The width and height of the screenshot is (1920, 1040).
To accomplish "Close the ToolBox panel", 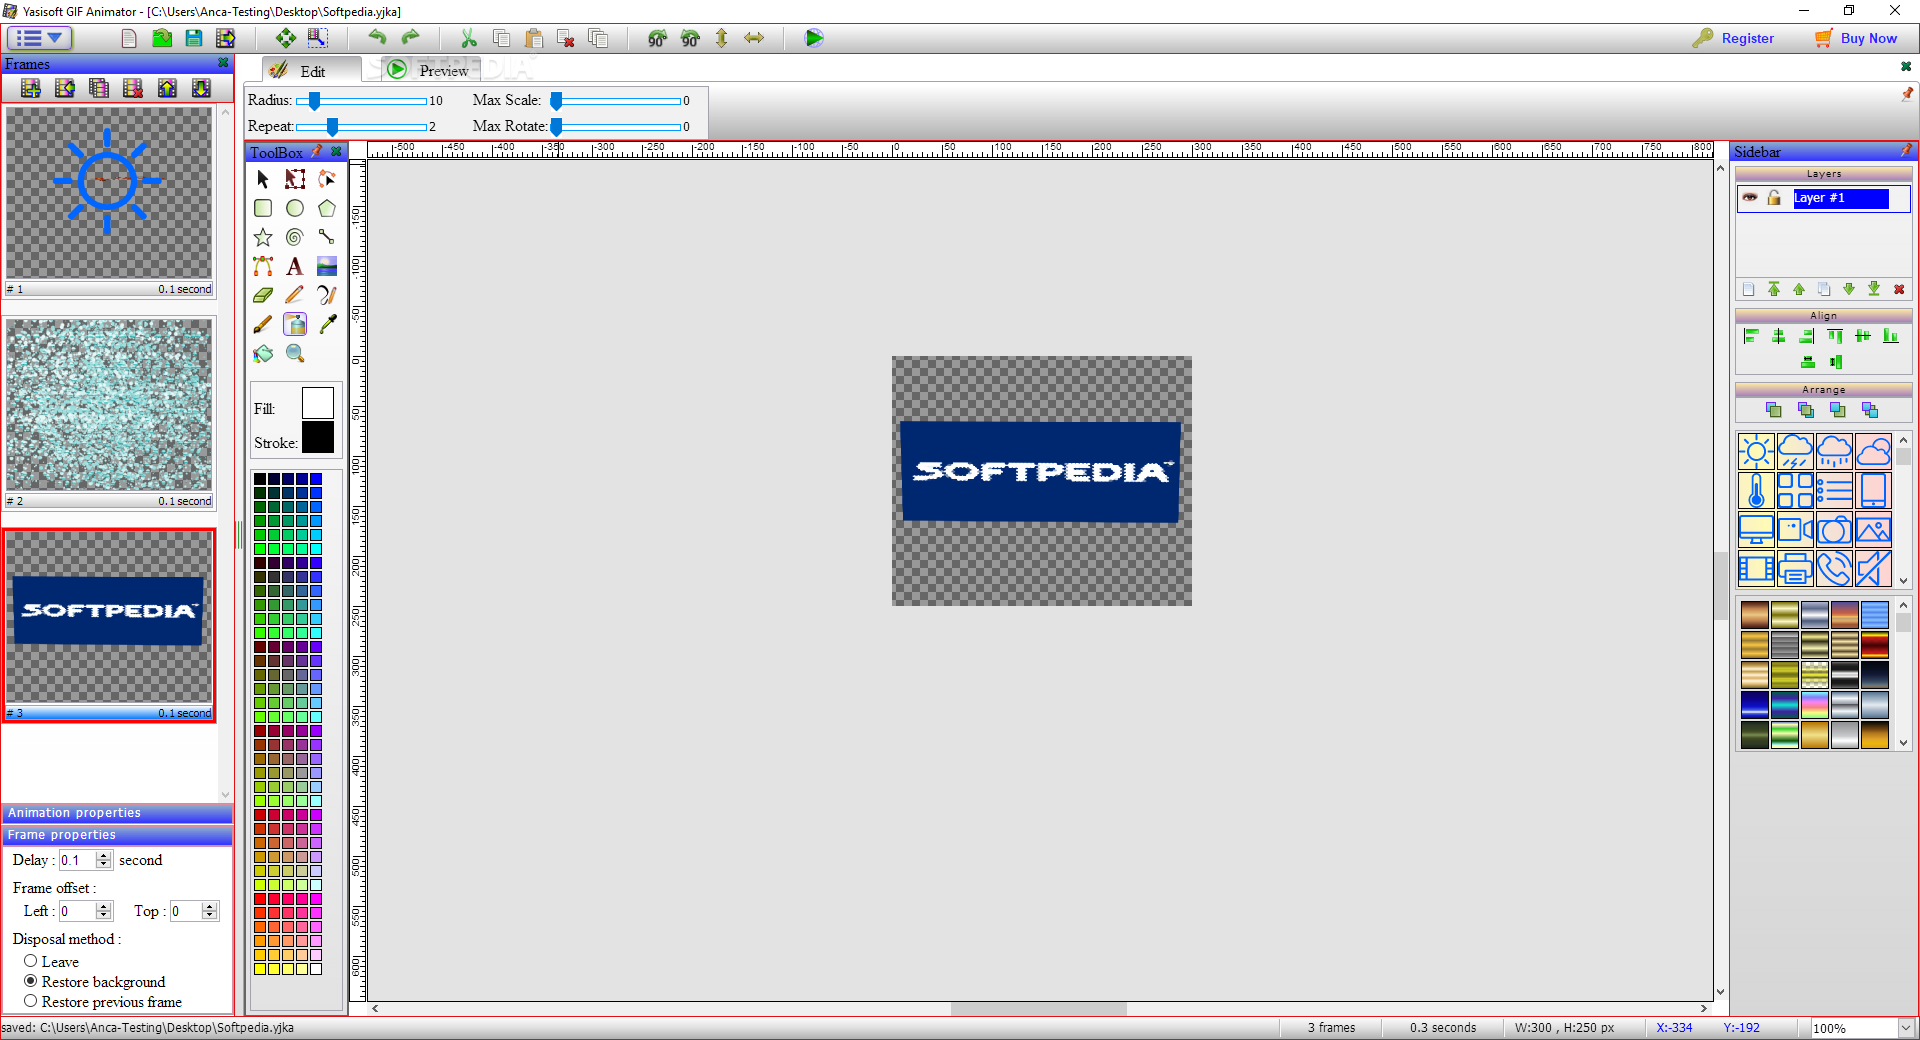I will (x=337, y=152).
